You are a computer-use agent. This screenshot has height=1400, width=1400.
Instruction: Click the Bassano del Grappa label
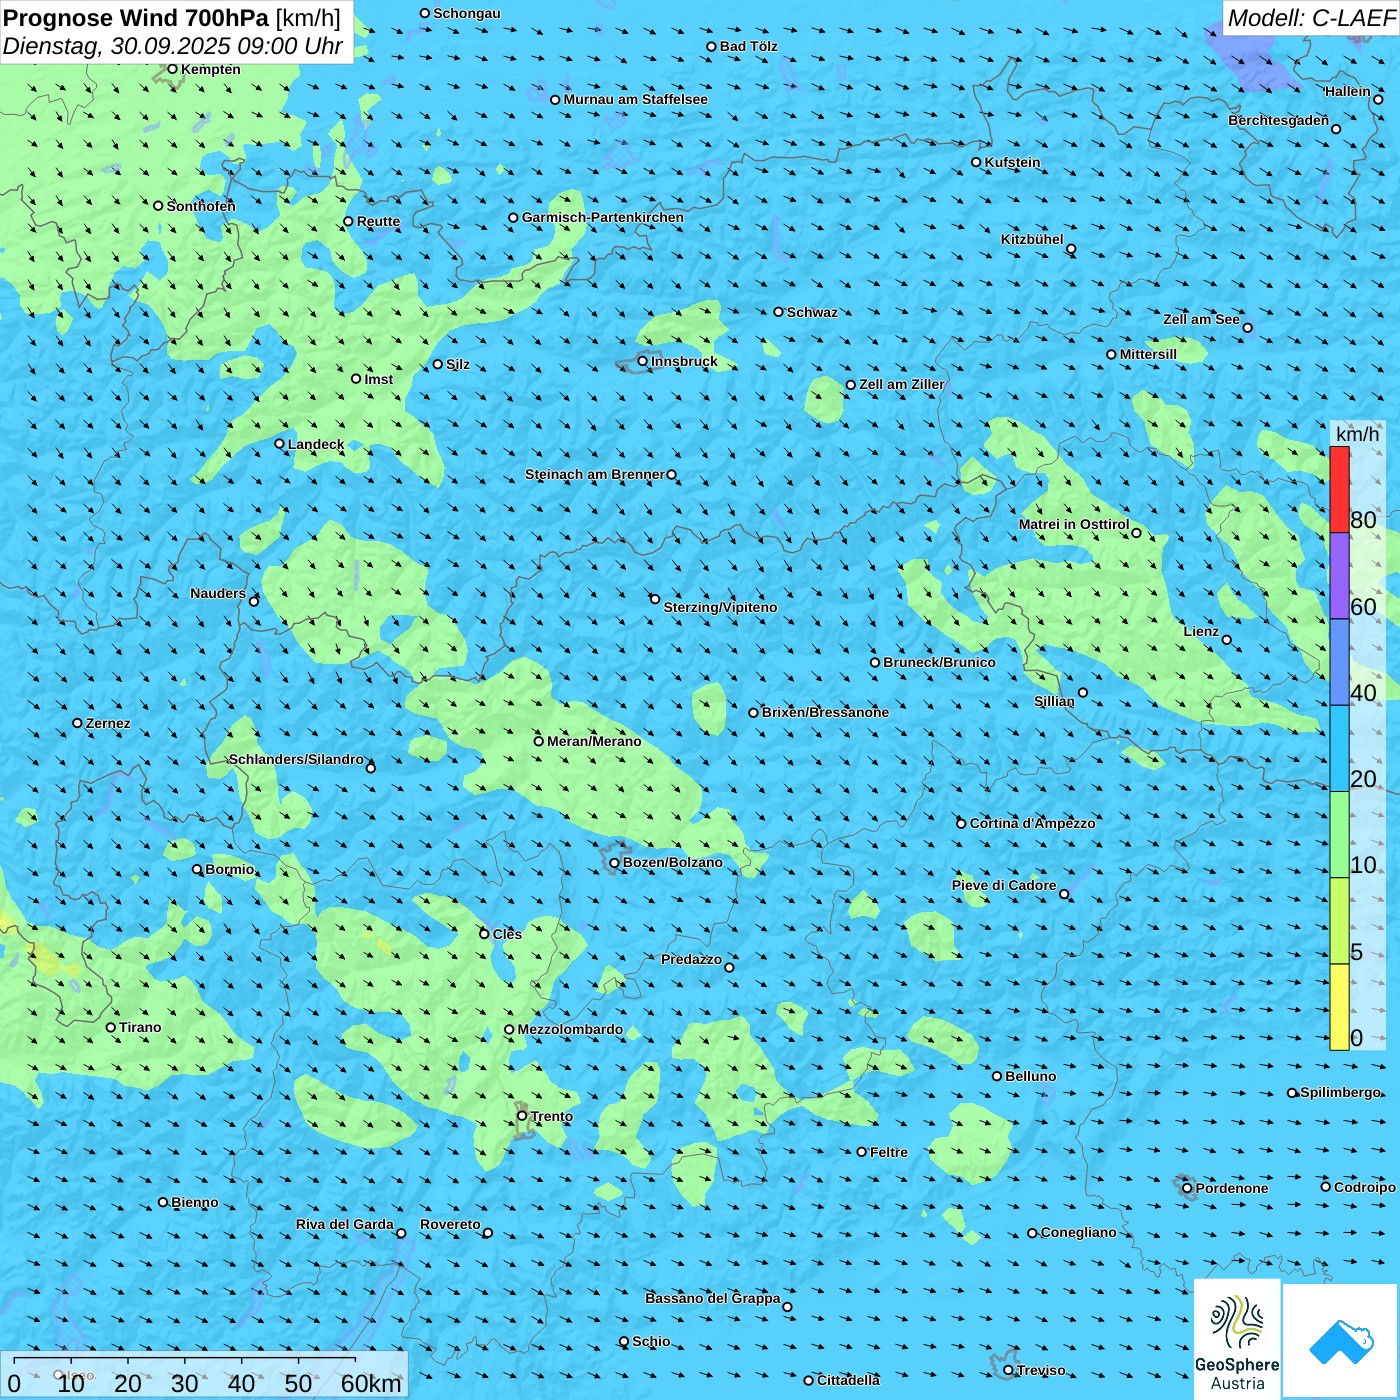coord(712,1298)
